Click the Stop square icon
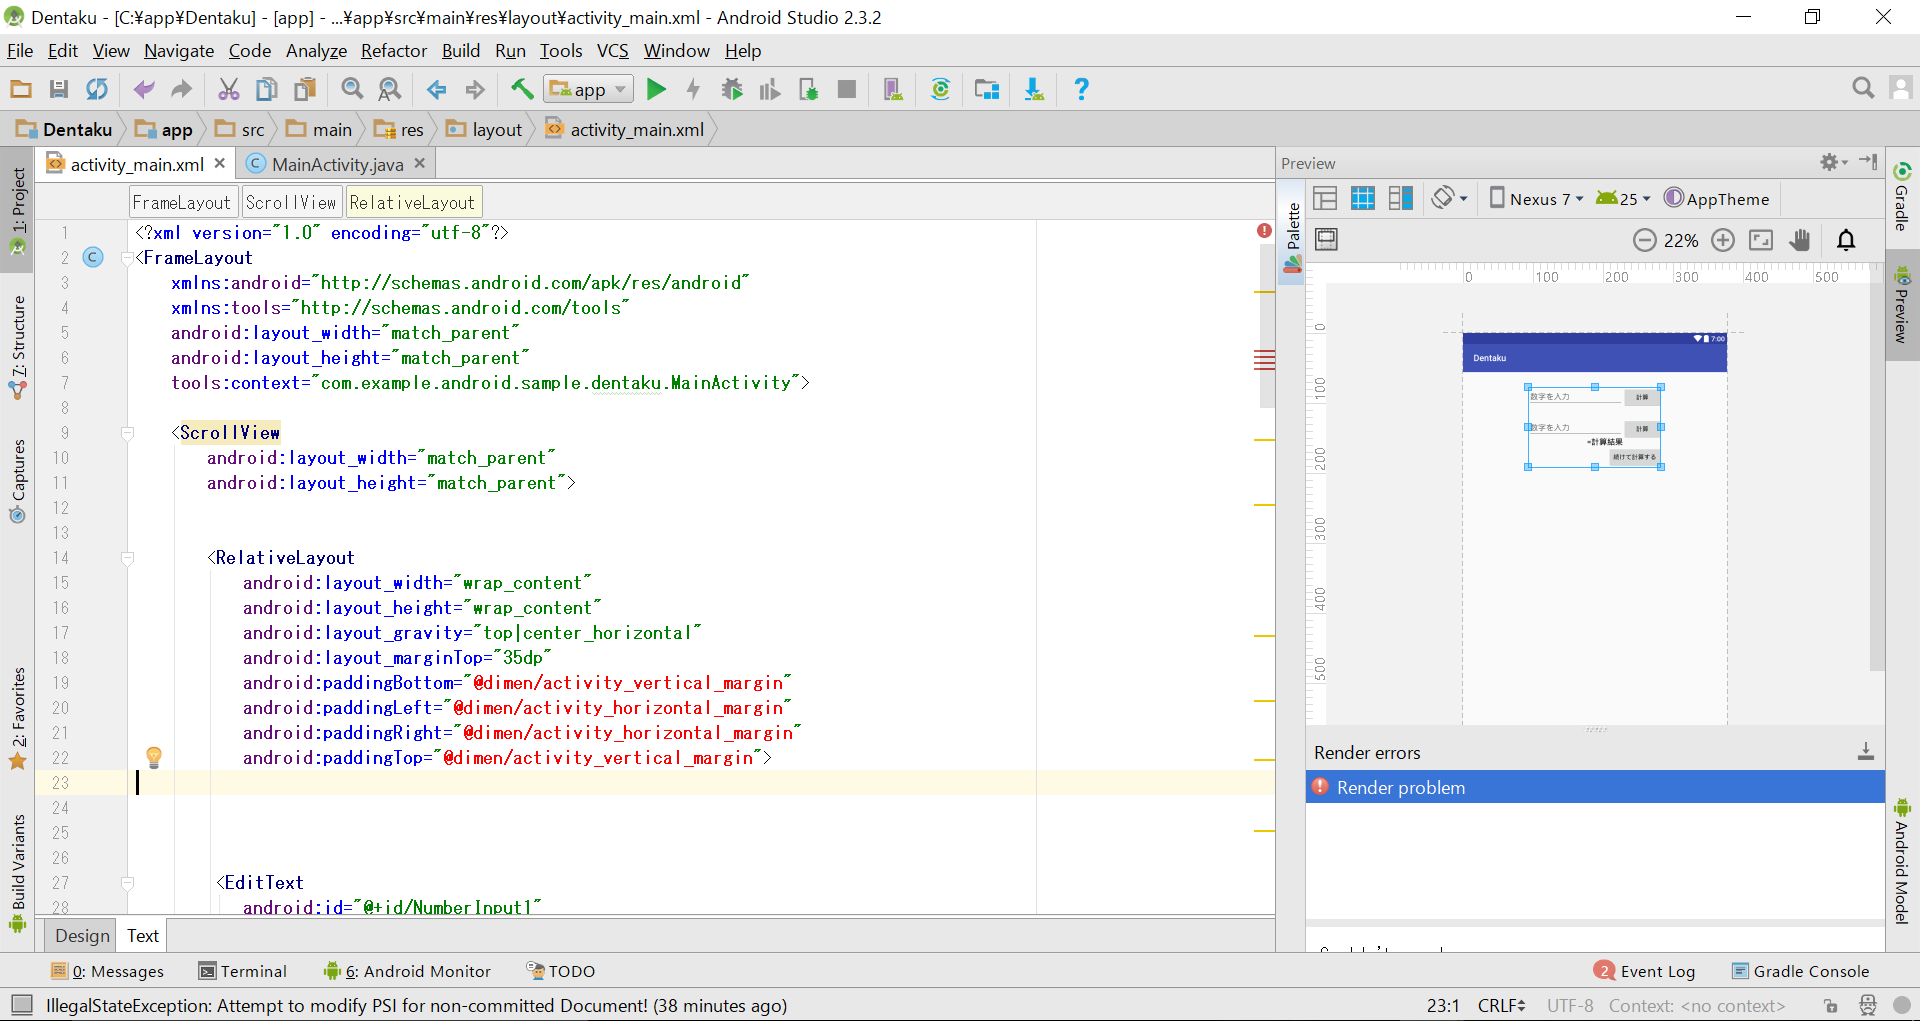Screen dimensions: 1920x1021 click(847, 90)
